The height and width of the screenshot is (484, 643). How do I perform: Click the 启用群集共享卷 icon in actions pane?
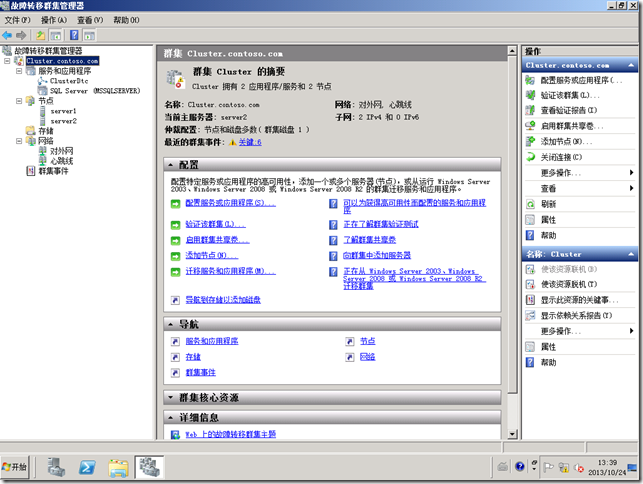530,126
